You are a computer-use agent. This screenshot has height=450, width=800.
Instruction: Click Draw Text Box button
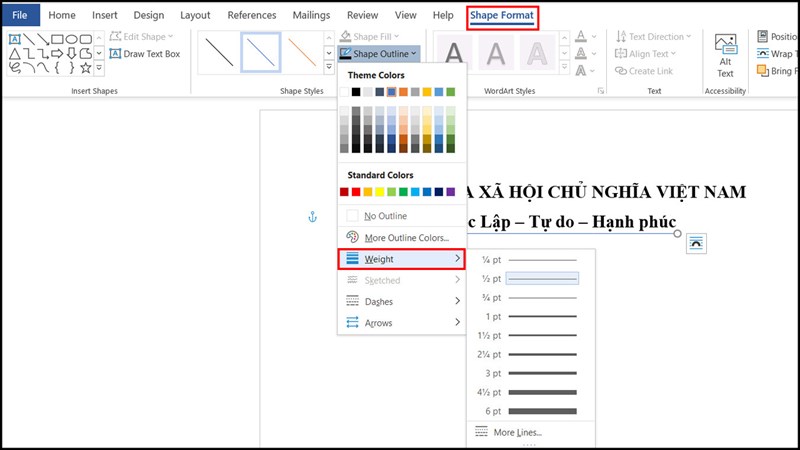145,54
